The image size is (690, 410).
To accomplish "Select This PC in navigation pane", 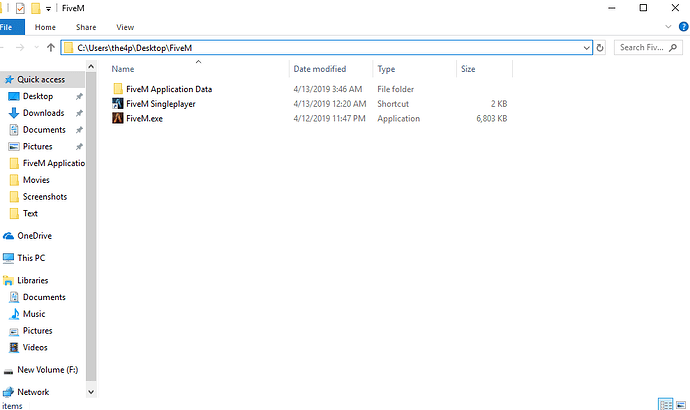I will click(31, 258).
